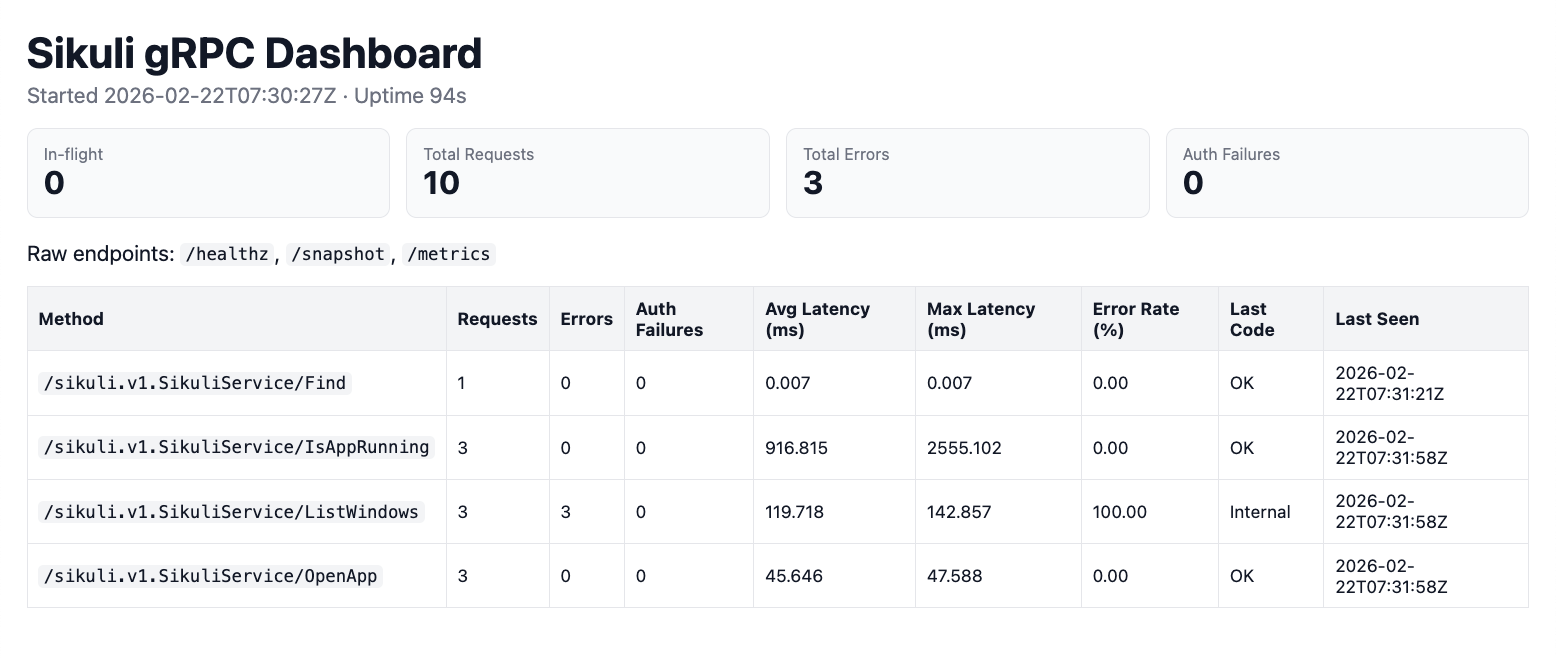Select the IsAppRunning method name
Viewport: 1556px width, 658px height.
pyautogui.click(x=236, y=447)
